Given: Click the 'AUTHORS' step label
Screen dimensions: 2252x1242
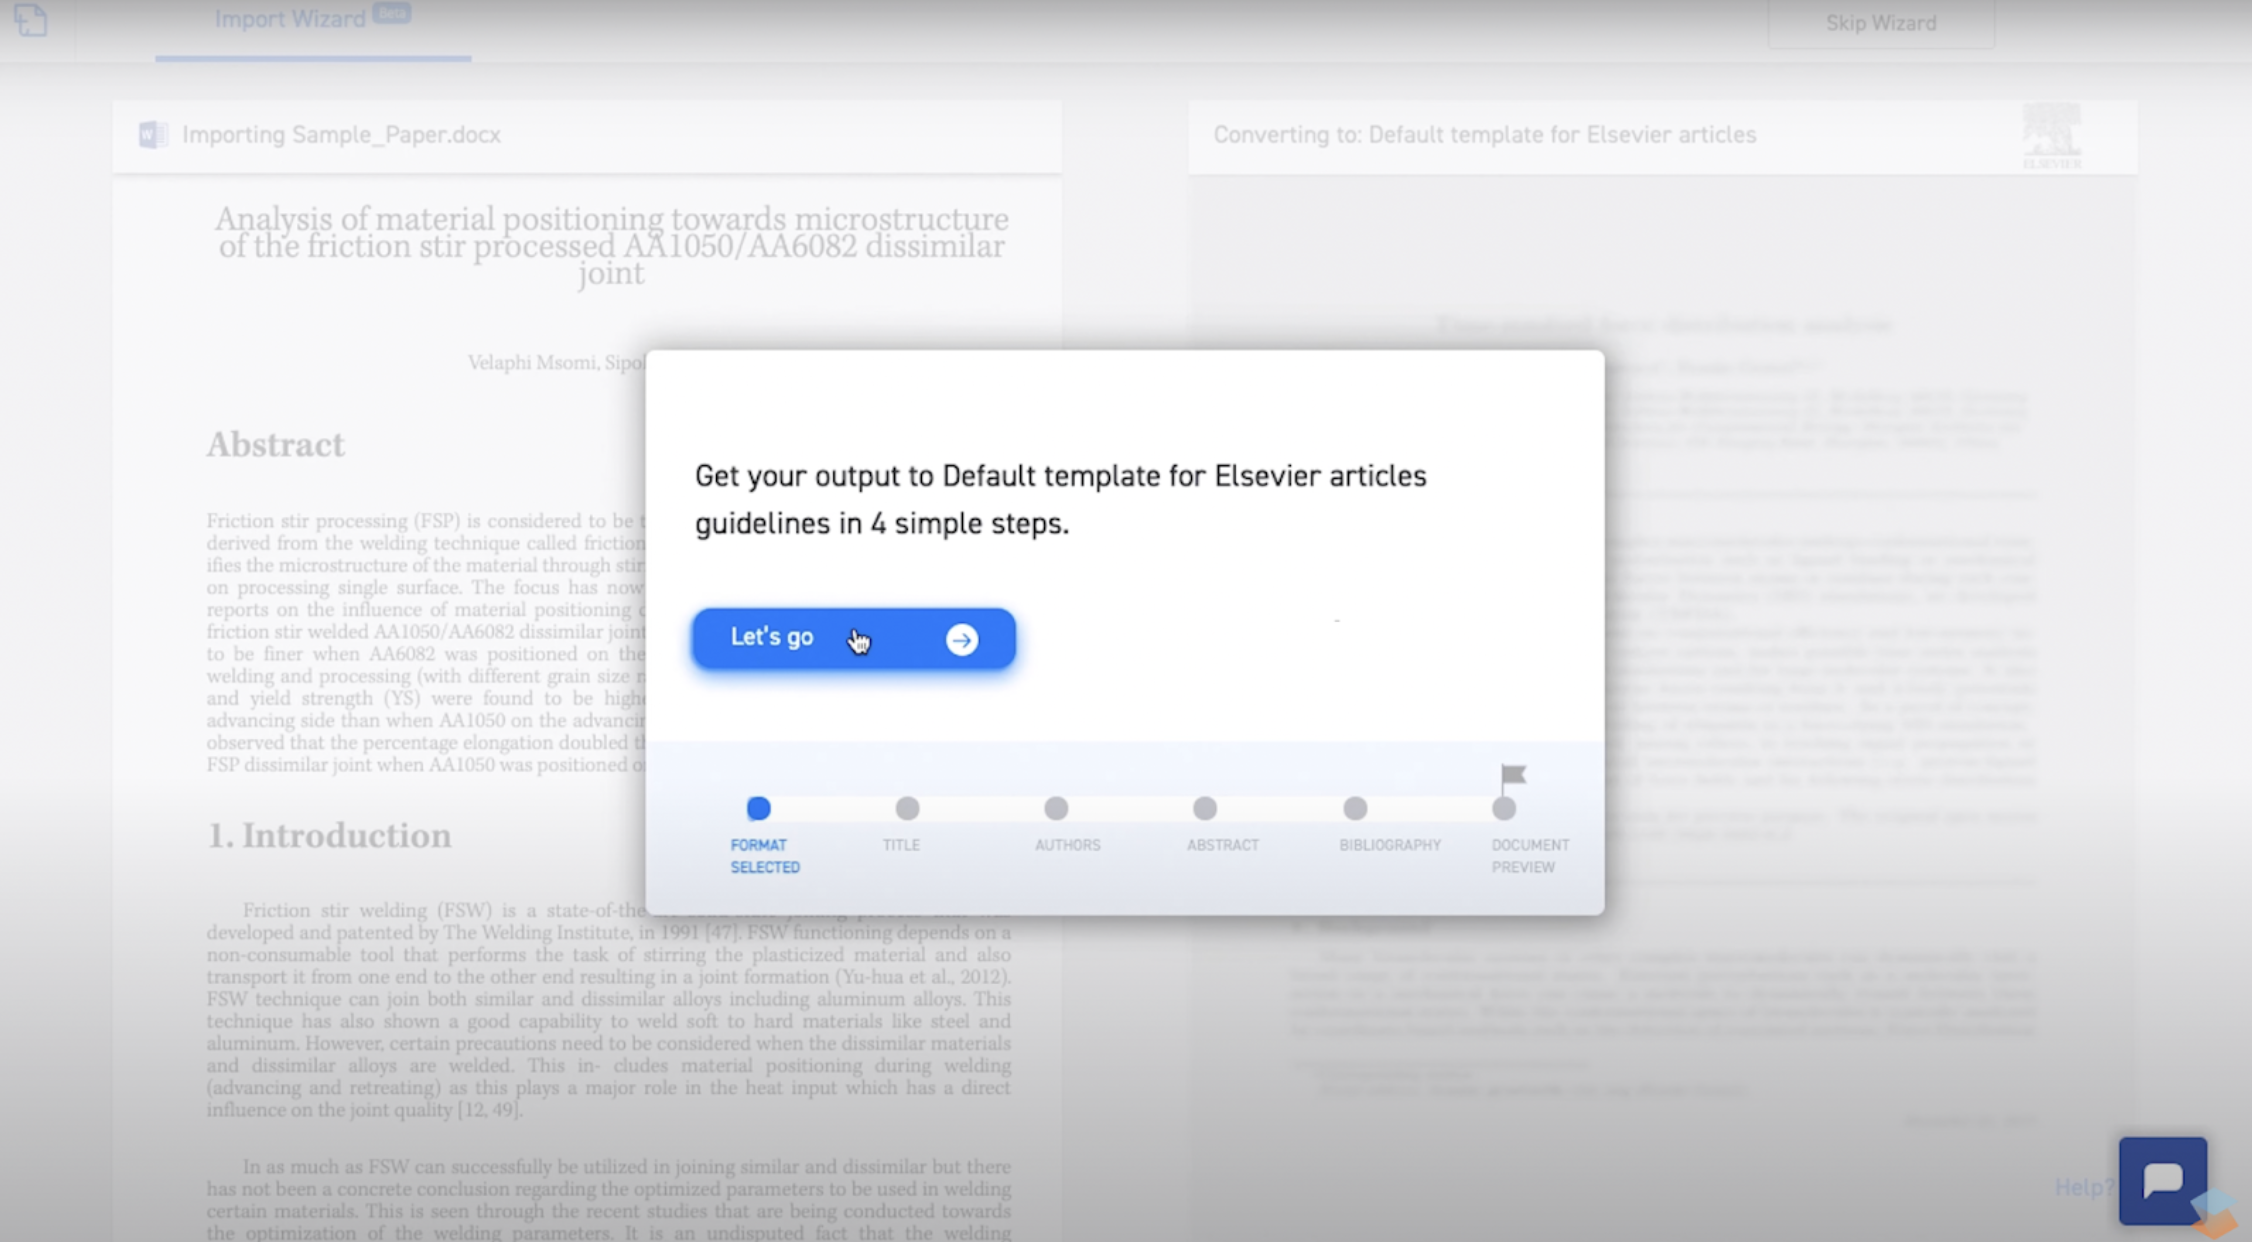Looking at the screenshot, I should [x=1067, y=845].
